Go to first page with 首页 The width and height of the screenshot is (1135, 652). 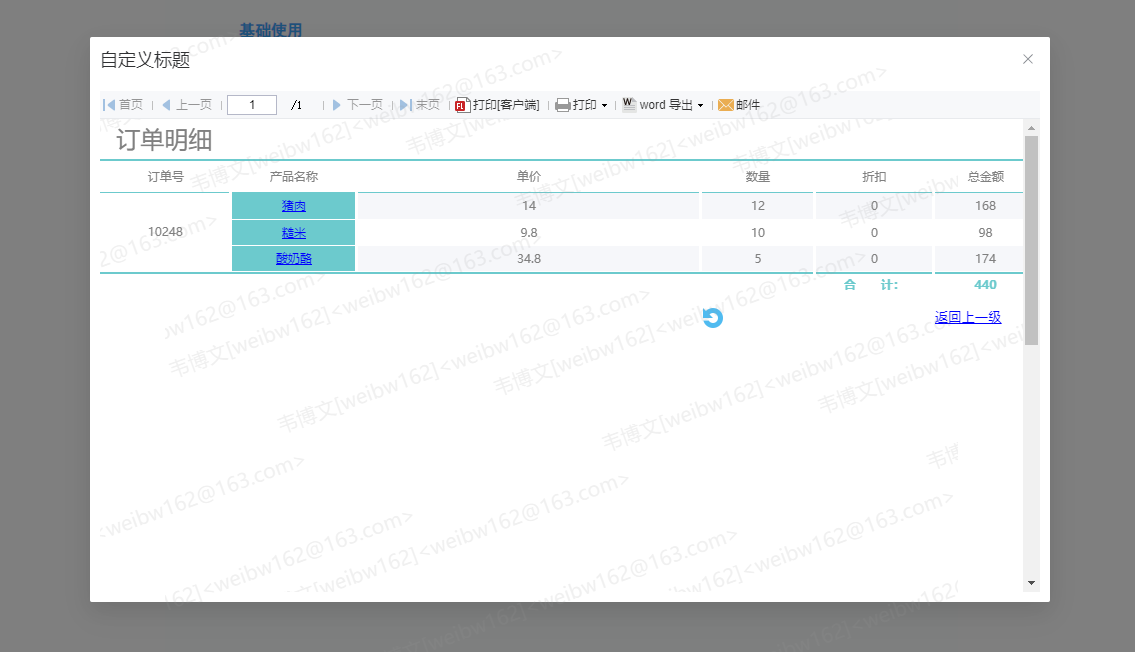click(x=123, y=105)
